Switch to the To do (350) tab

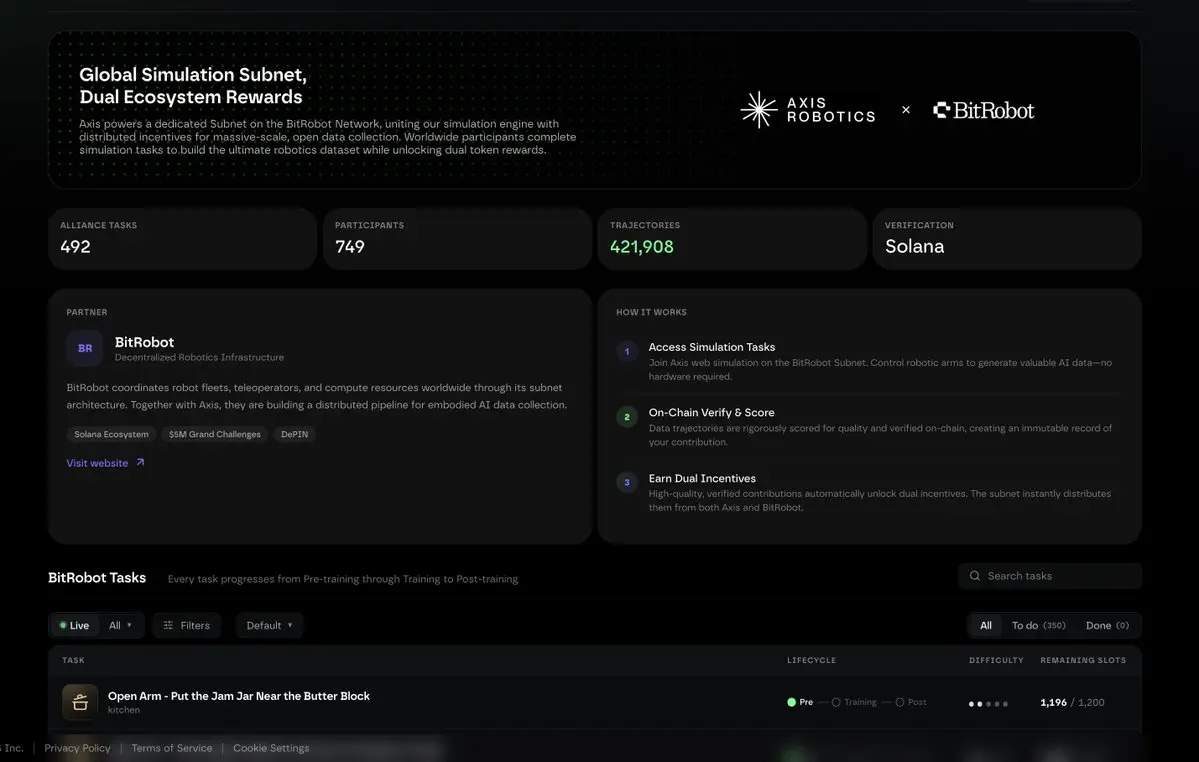point(1038,625)
